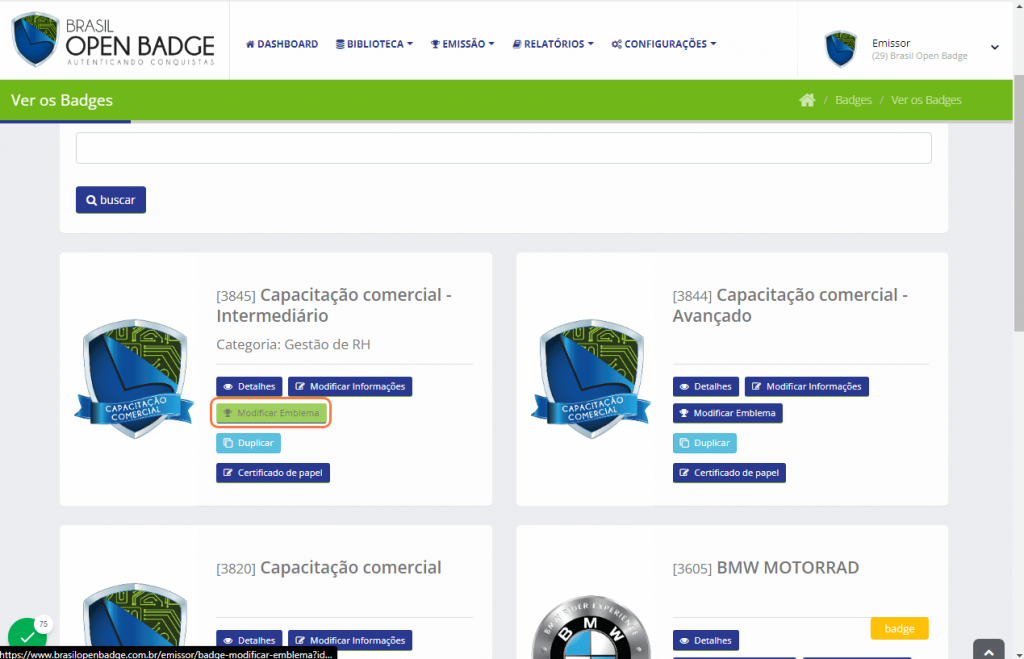1024x659 pixels.
Task: Open the Avançado badge emblem image
Action: click(x=590, y=379)
